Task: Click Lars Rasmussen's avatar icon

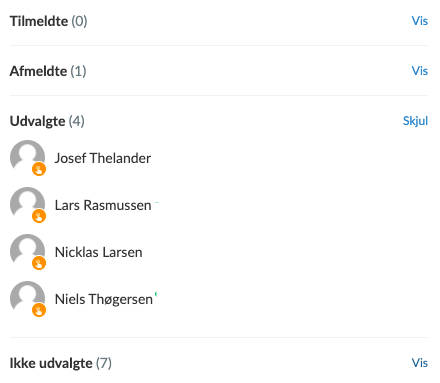Action: pos(27,204)
